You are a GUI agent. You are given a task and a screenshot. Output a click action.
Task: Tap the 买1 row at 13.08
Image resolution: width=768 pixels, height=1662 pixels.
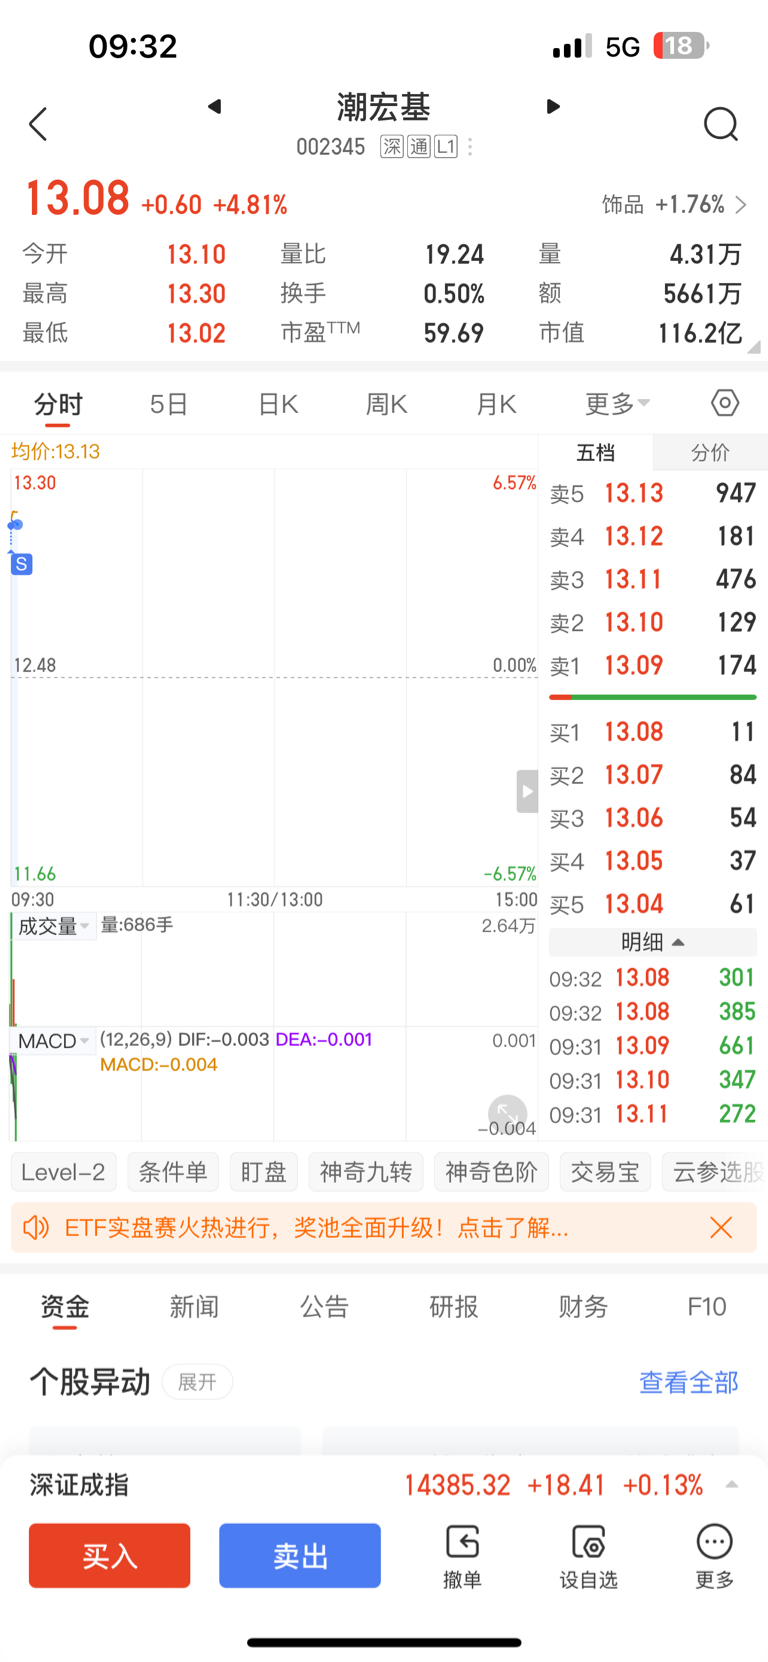coord(653,732)
